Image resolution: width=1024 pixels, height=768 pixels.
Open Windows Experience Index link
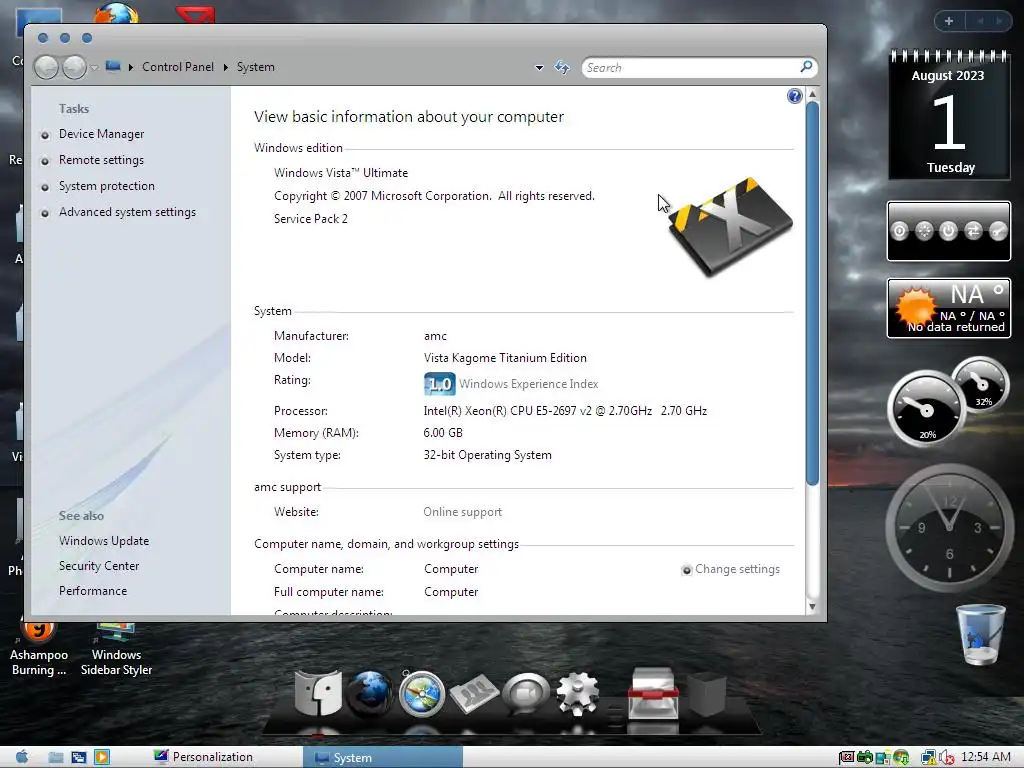pyautogui.click(x=528, y=384)
